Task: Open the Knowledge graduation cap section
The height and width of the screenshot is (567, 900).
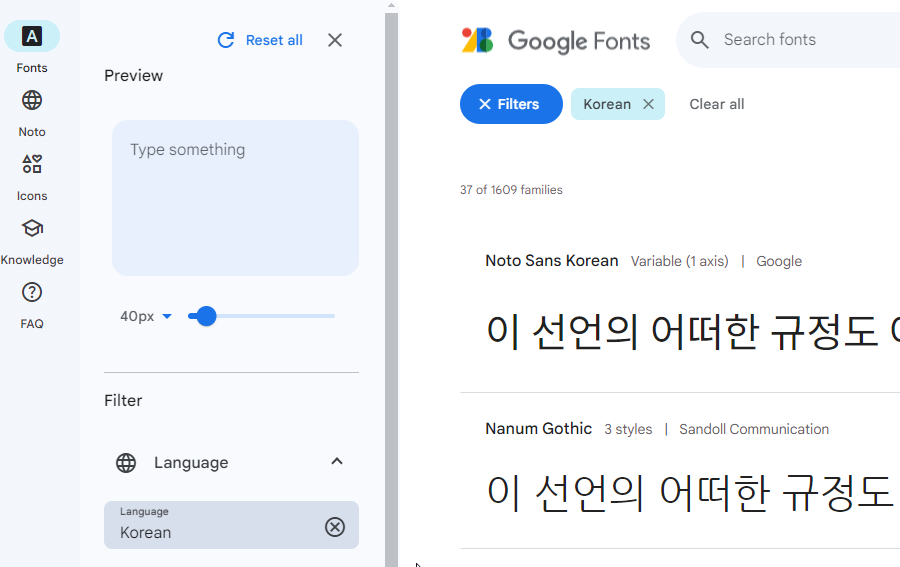Action: tap(32, 228)
